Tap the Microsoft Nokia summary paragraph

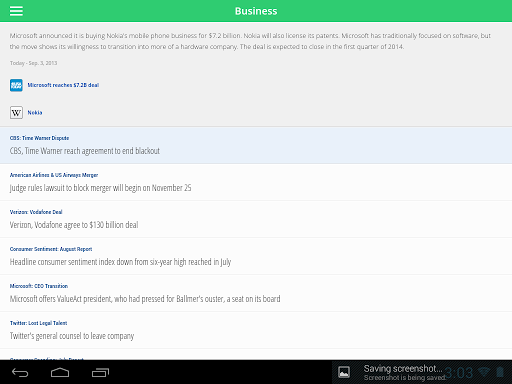[x=250, y=41]
